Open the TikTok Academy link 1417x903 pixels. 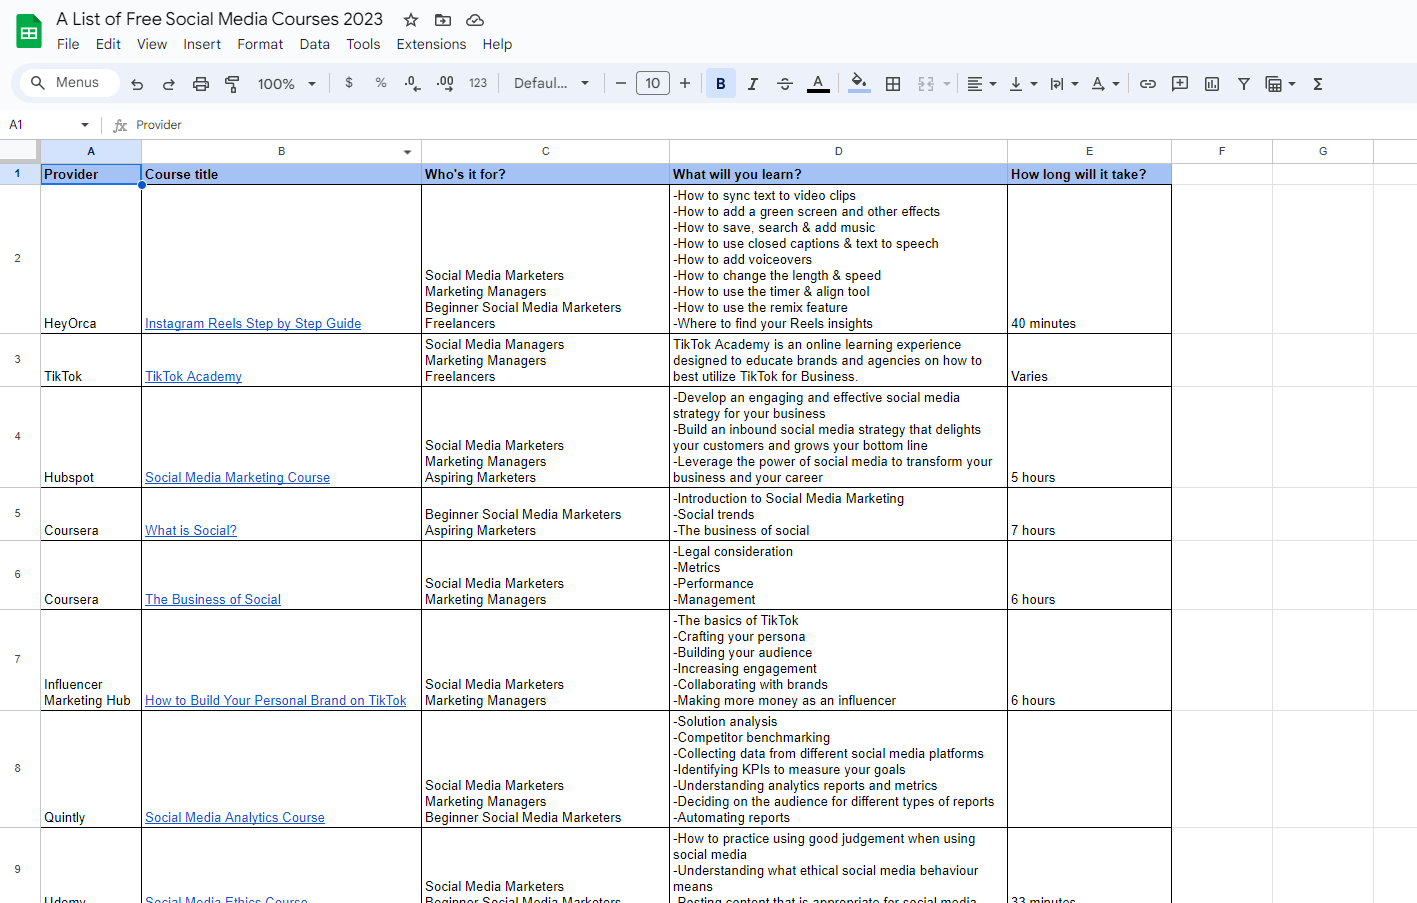click(193, 376)
